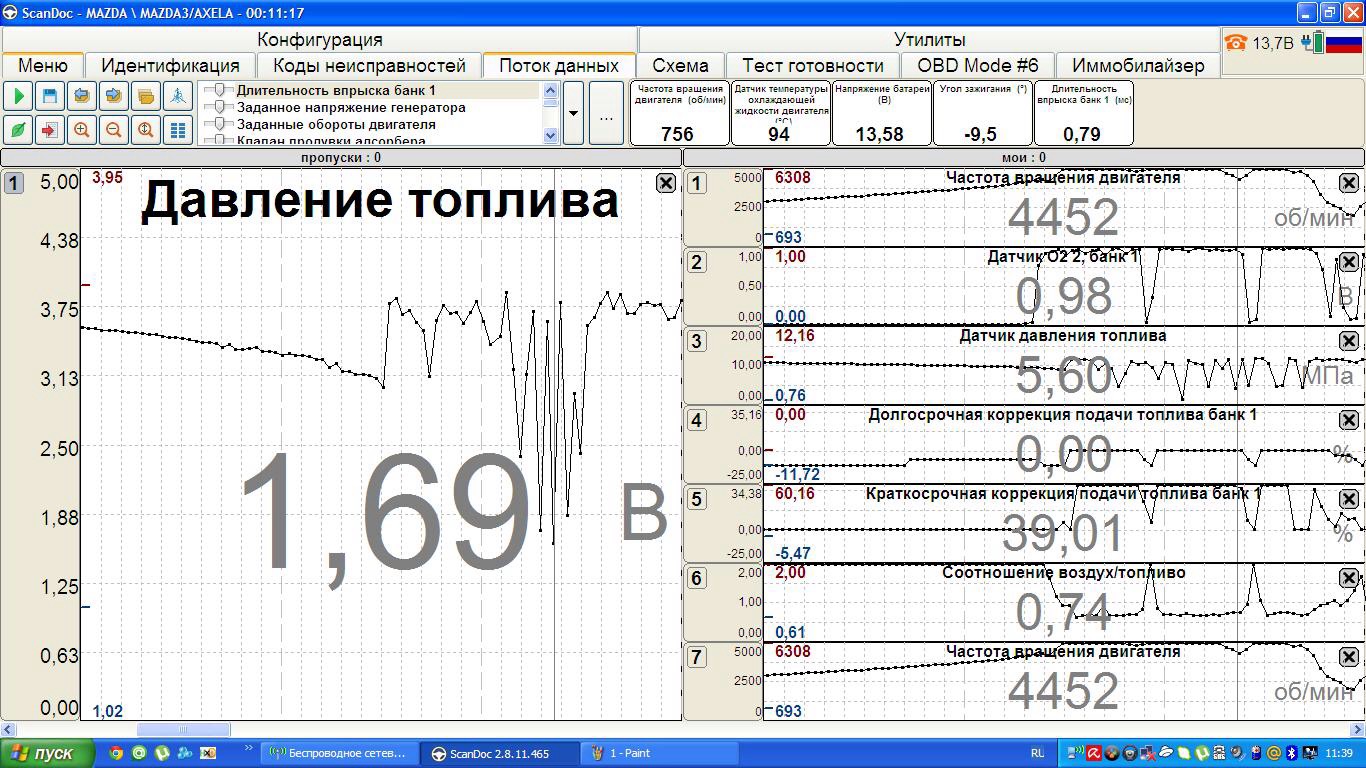Switch to the Схема tab
The width and height of the screenshot is (1366, 768).
point(680,65)
